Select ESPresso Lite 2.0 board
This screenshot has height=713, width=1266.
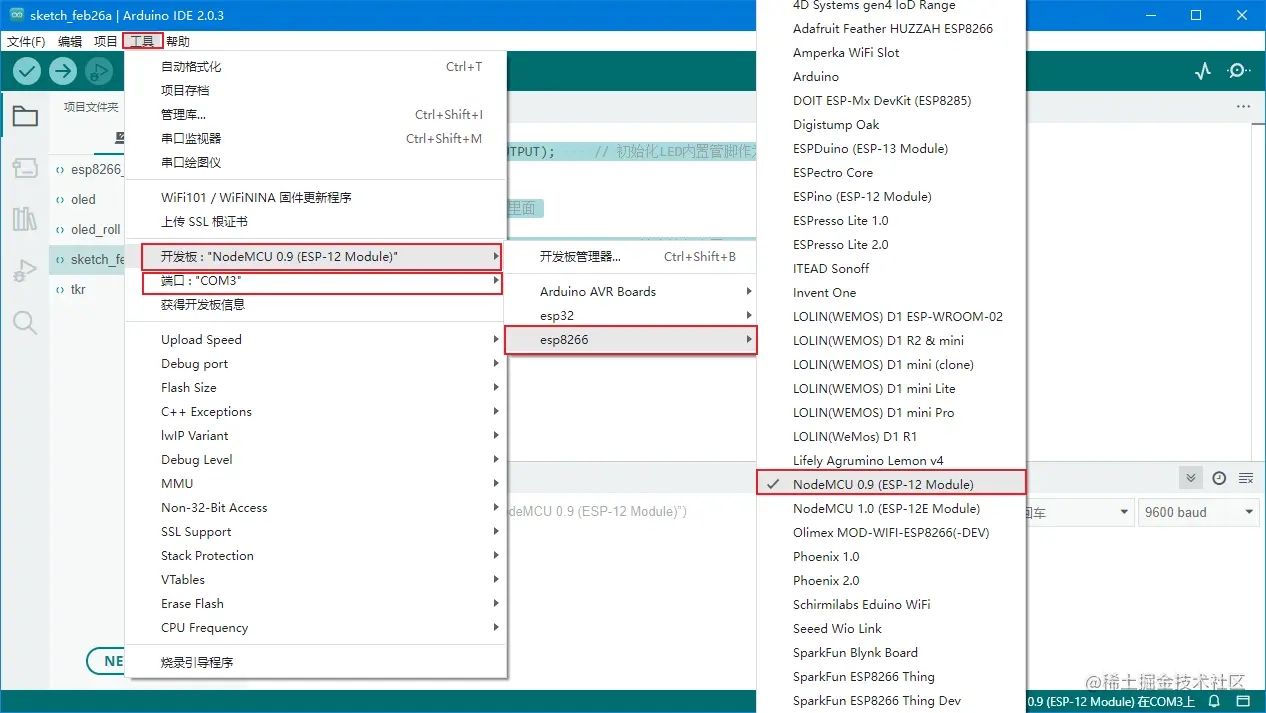click(x=892, y=244)
